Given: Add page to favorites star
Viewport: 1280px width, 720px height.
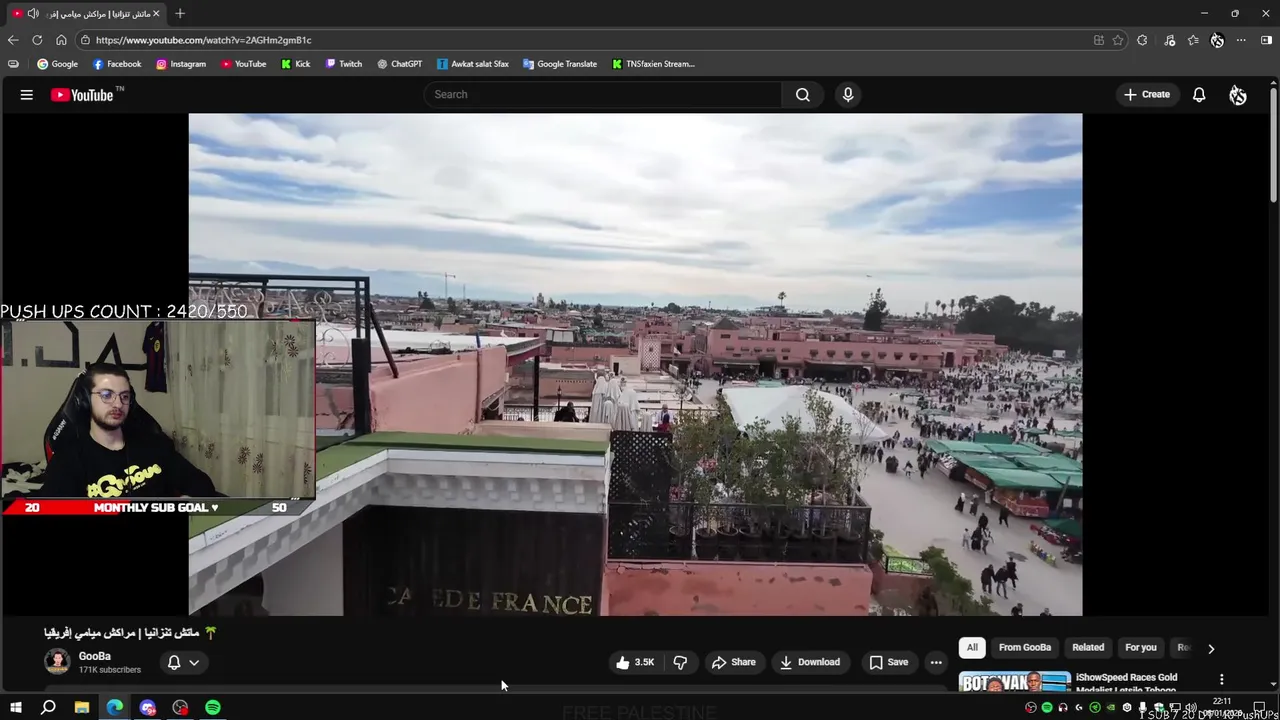Looking at the screenshot, I should coord(1118,40).
